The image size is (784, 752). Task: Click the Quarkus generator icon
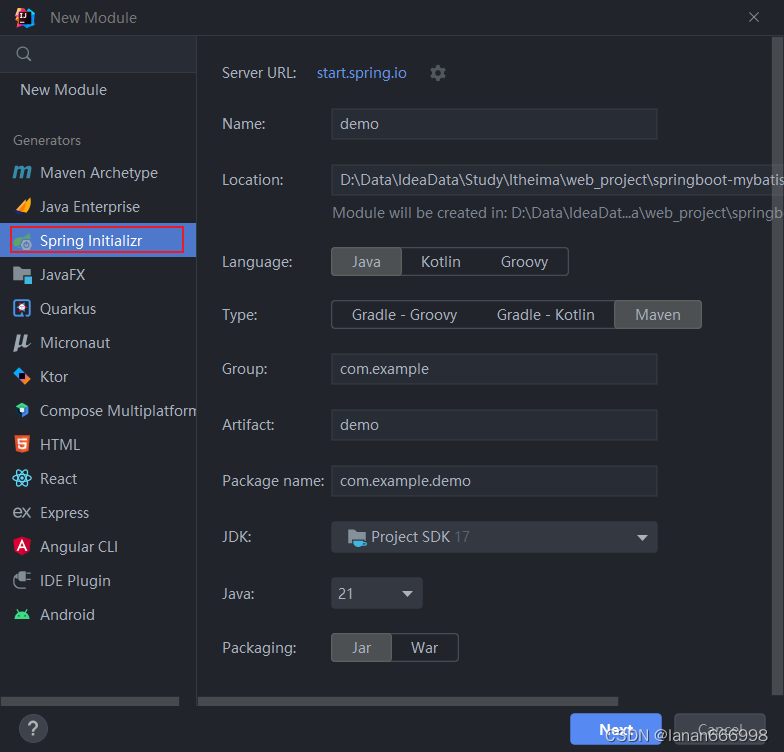22,308
